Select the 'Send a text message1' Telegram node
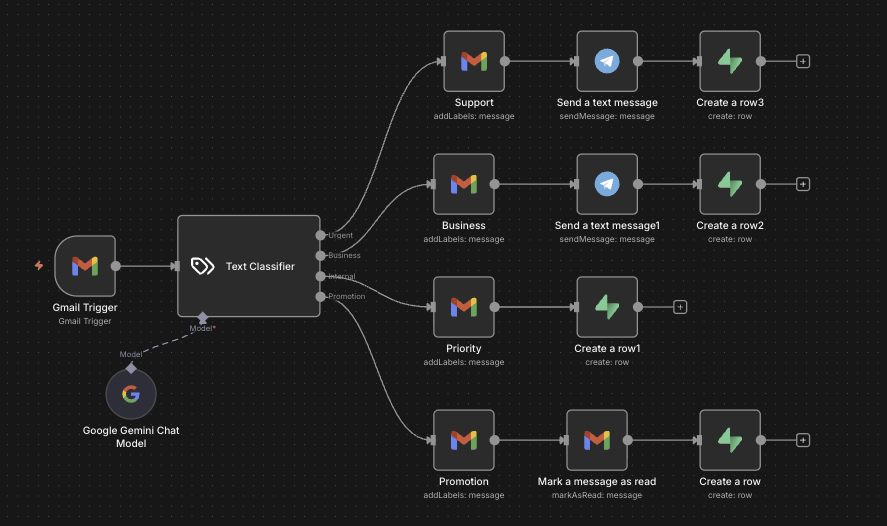Viewport: 887px width, 526px height. pos(607,184)
